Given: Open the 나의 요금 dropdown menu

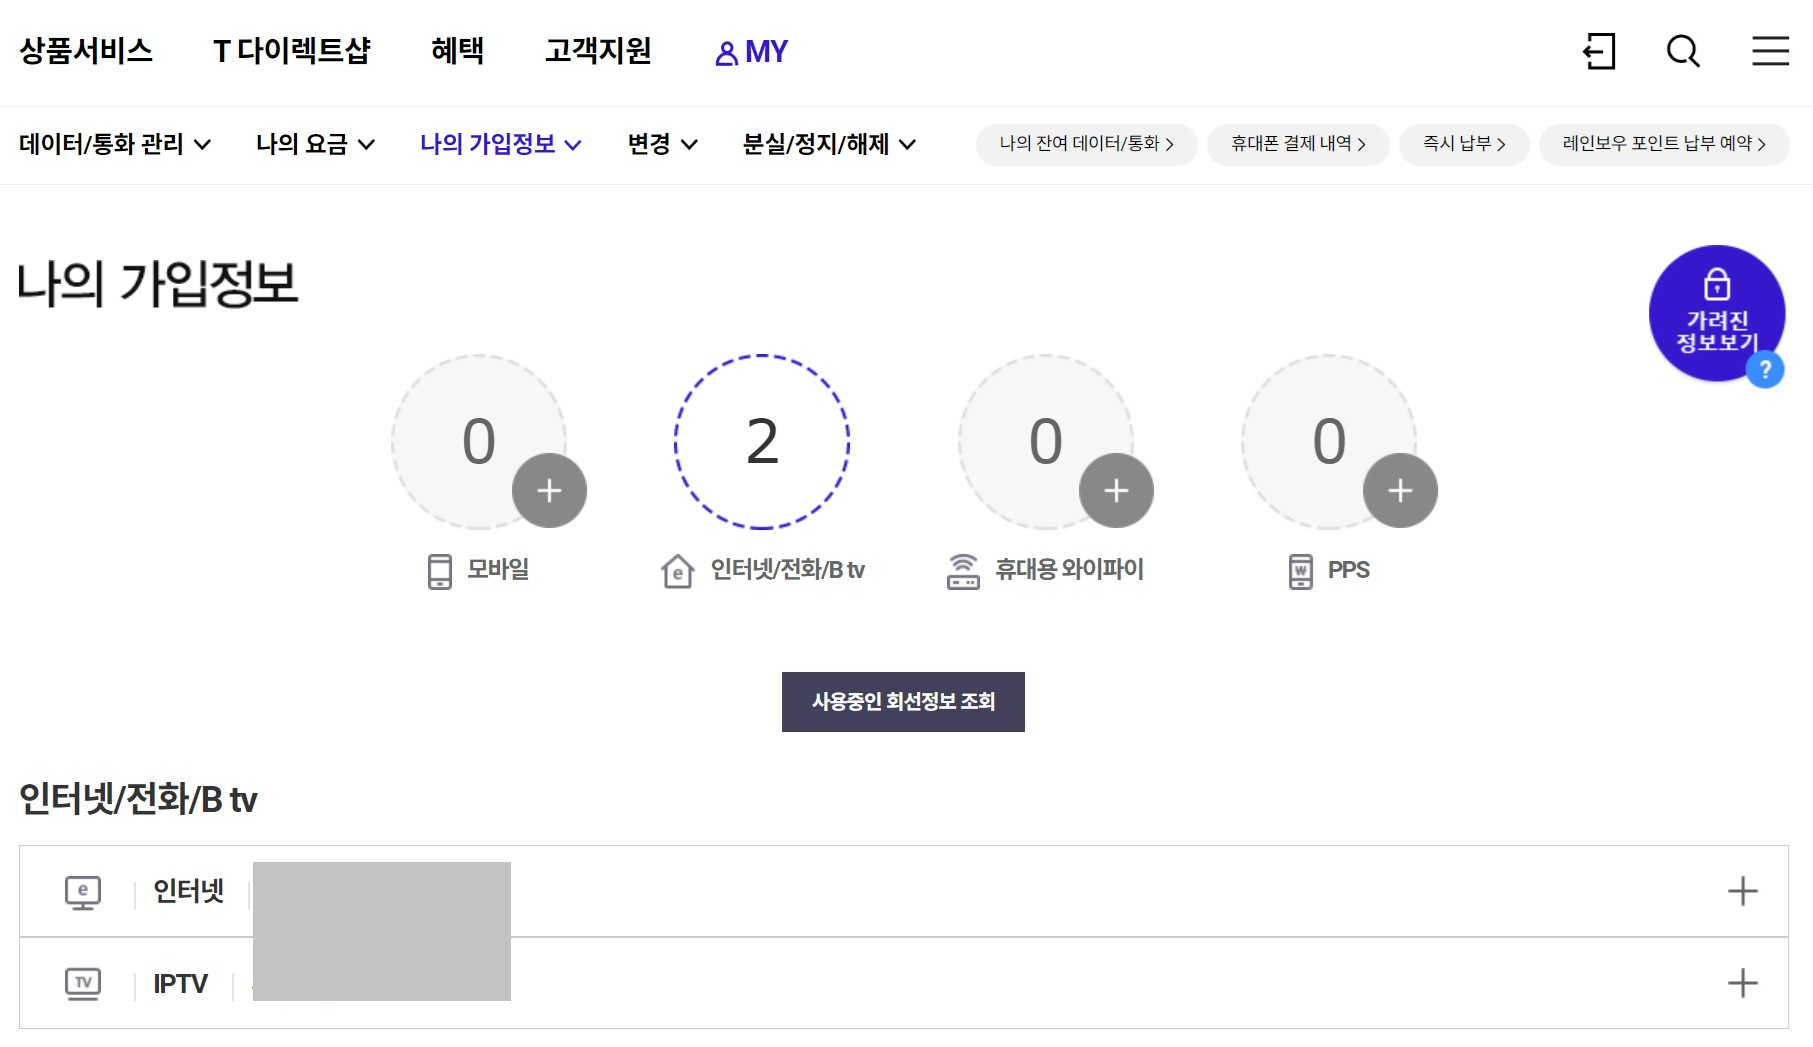Looking at the screenshot, I should 315,144.
